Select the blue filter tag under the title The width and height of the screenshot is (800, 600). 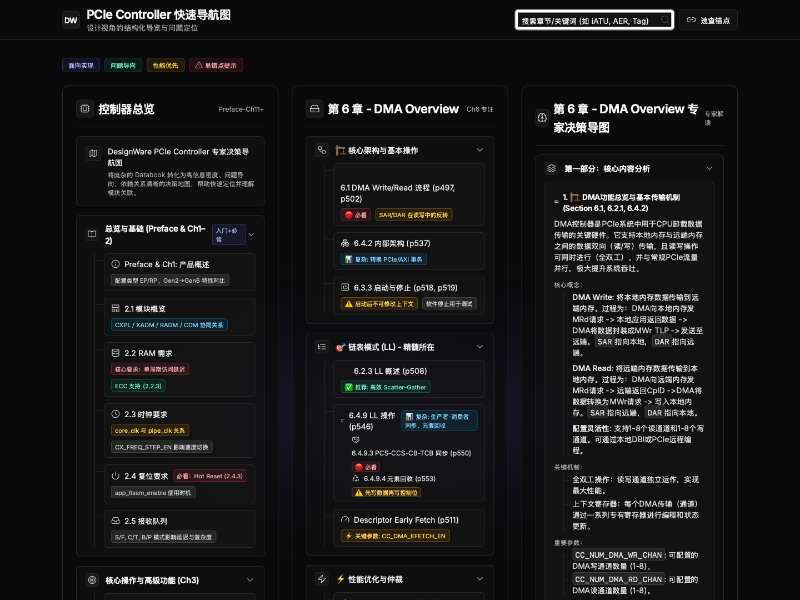(81, 65)
